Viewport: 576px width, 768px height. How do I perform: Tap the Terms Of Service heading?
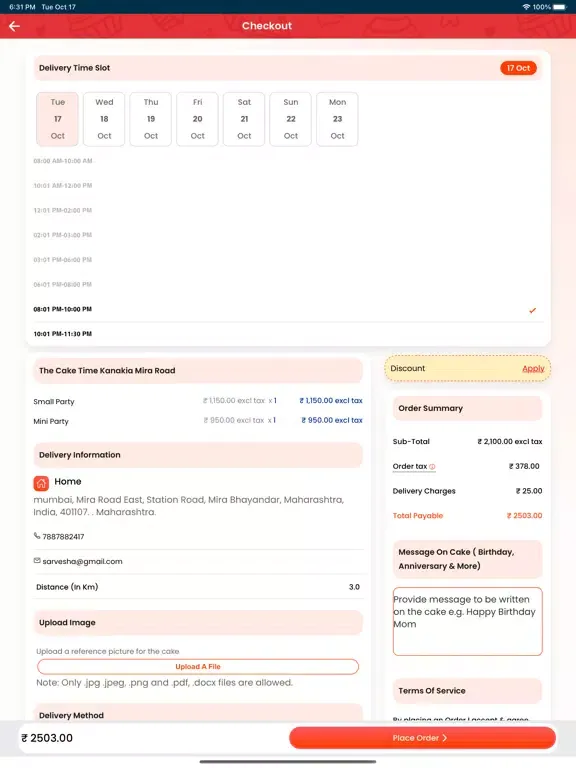(x=432, y=691)
